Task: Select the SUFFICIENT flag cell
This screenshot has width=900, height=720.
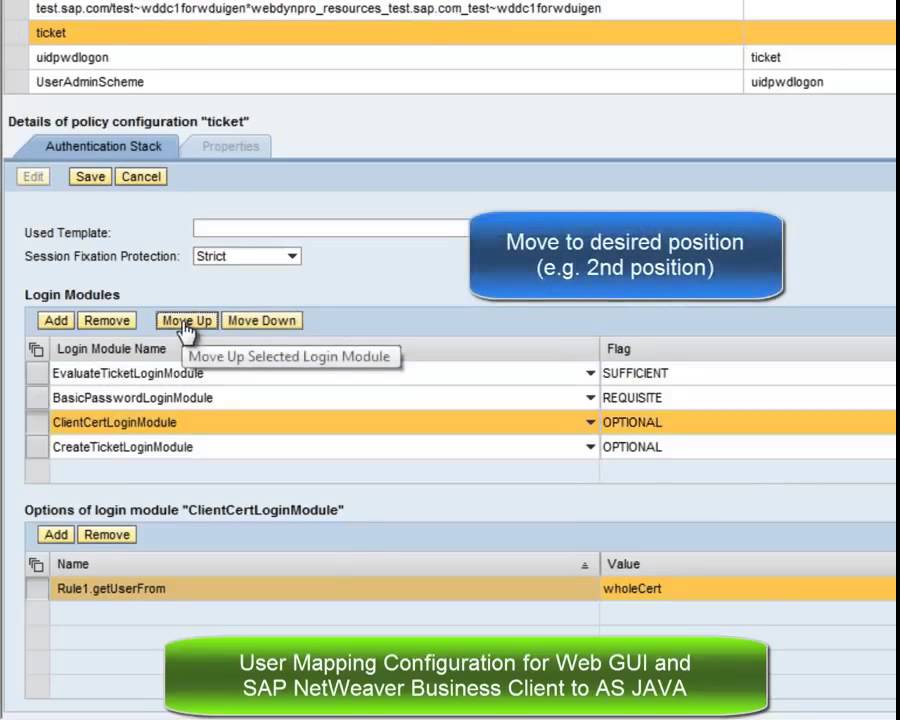Action: coord(747,374)
